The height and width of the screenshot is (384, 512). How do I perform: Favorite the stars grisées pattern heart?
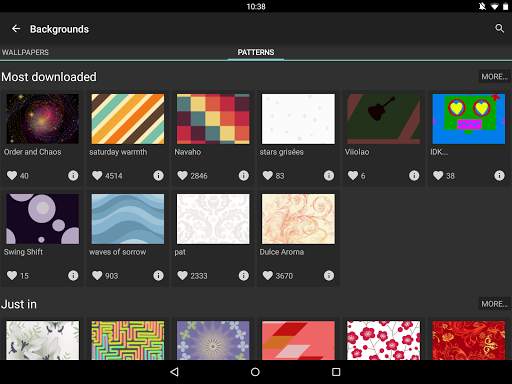pos(268,175)
